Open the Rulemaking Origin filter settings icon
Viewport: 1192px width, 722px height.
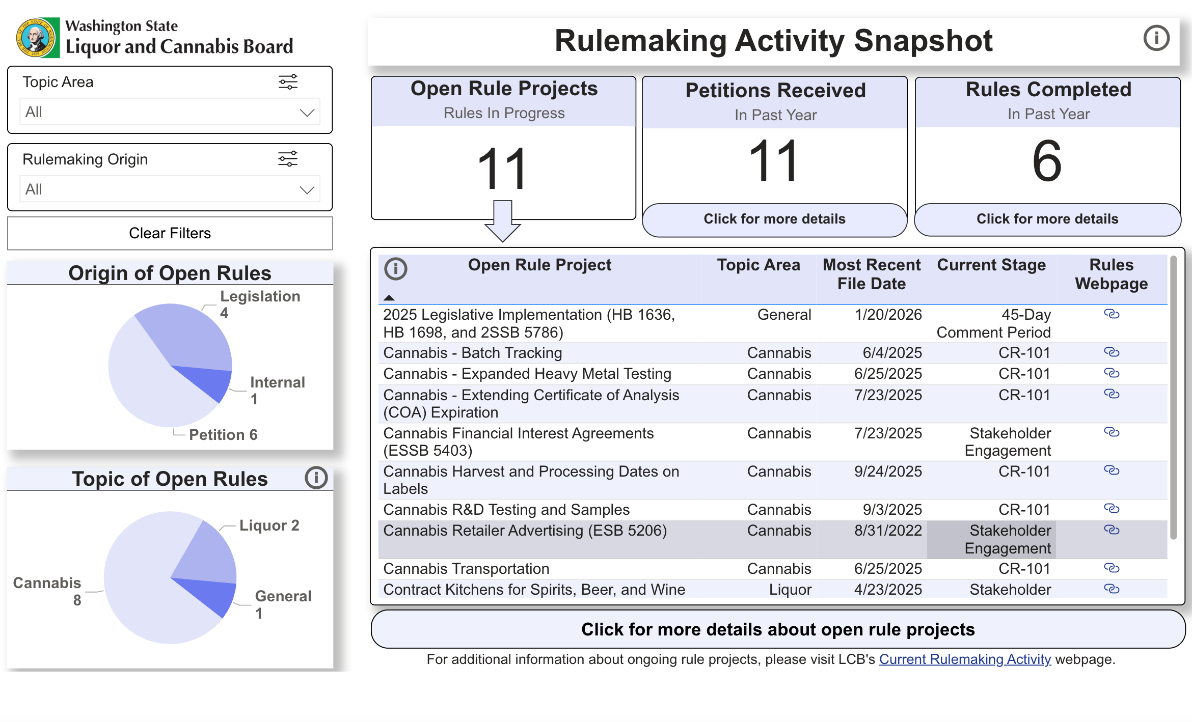288,159
